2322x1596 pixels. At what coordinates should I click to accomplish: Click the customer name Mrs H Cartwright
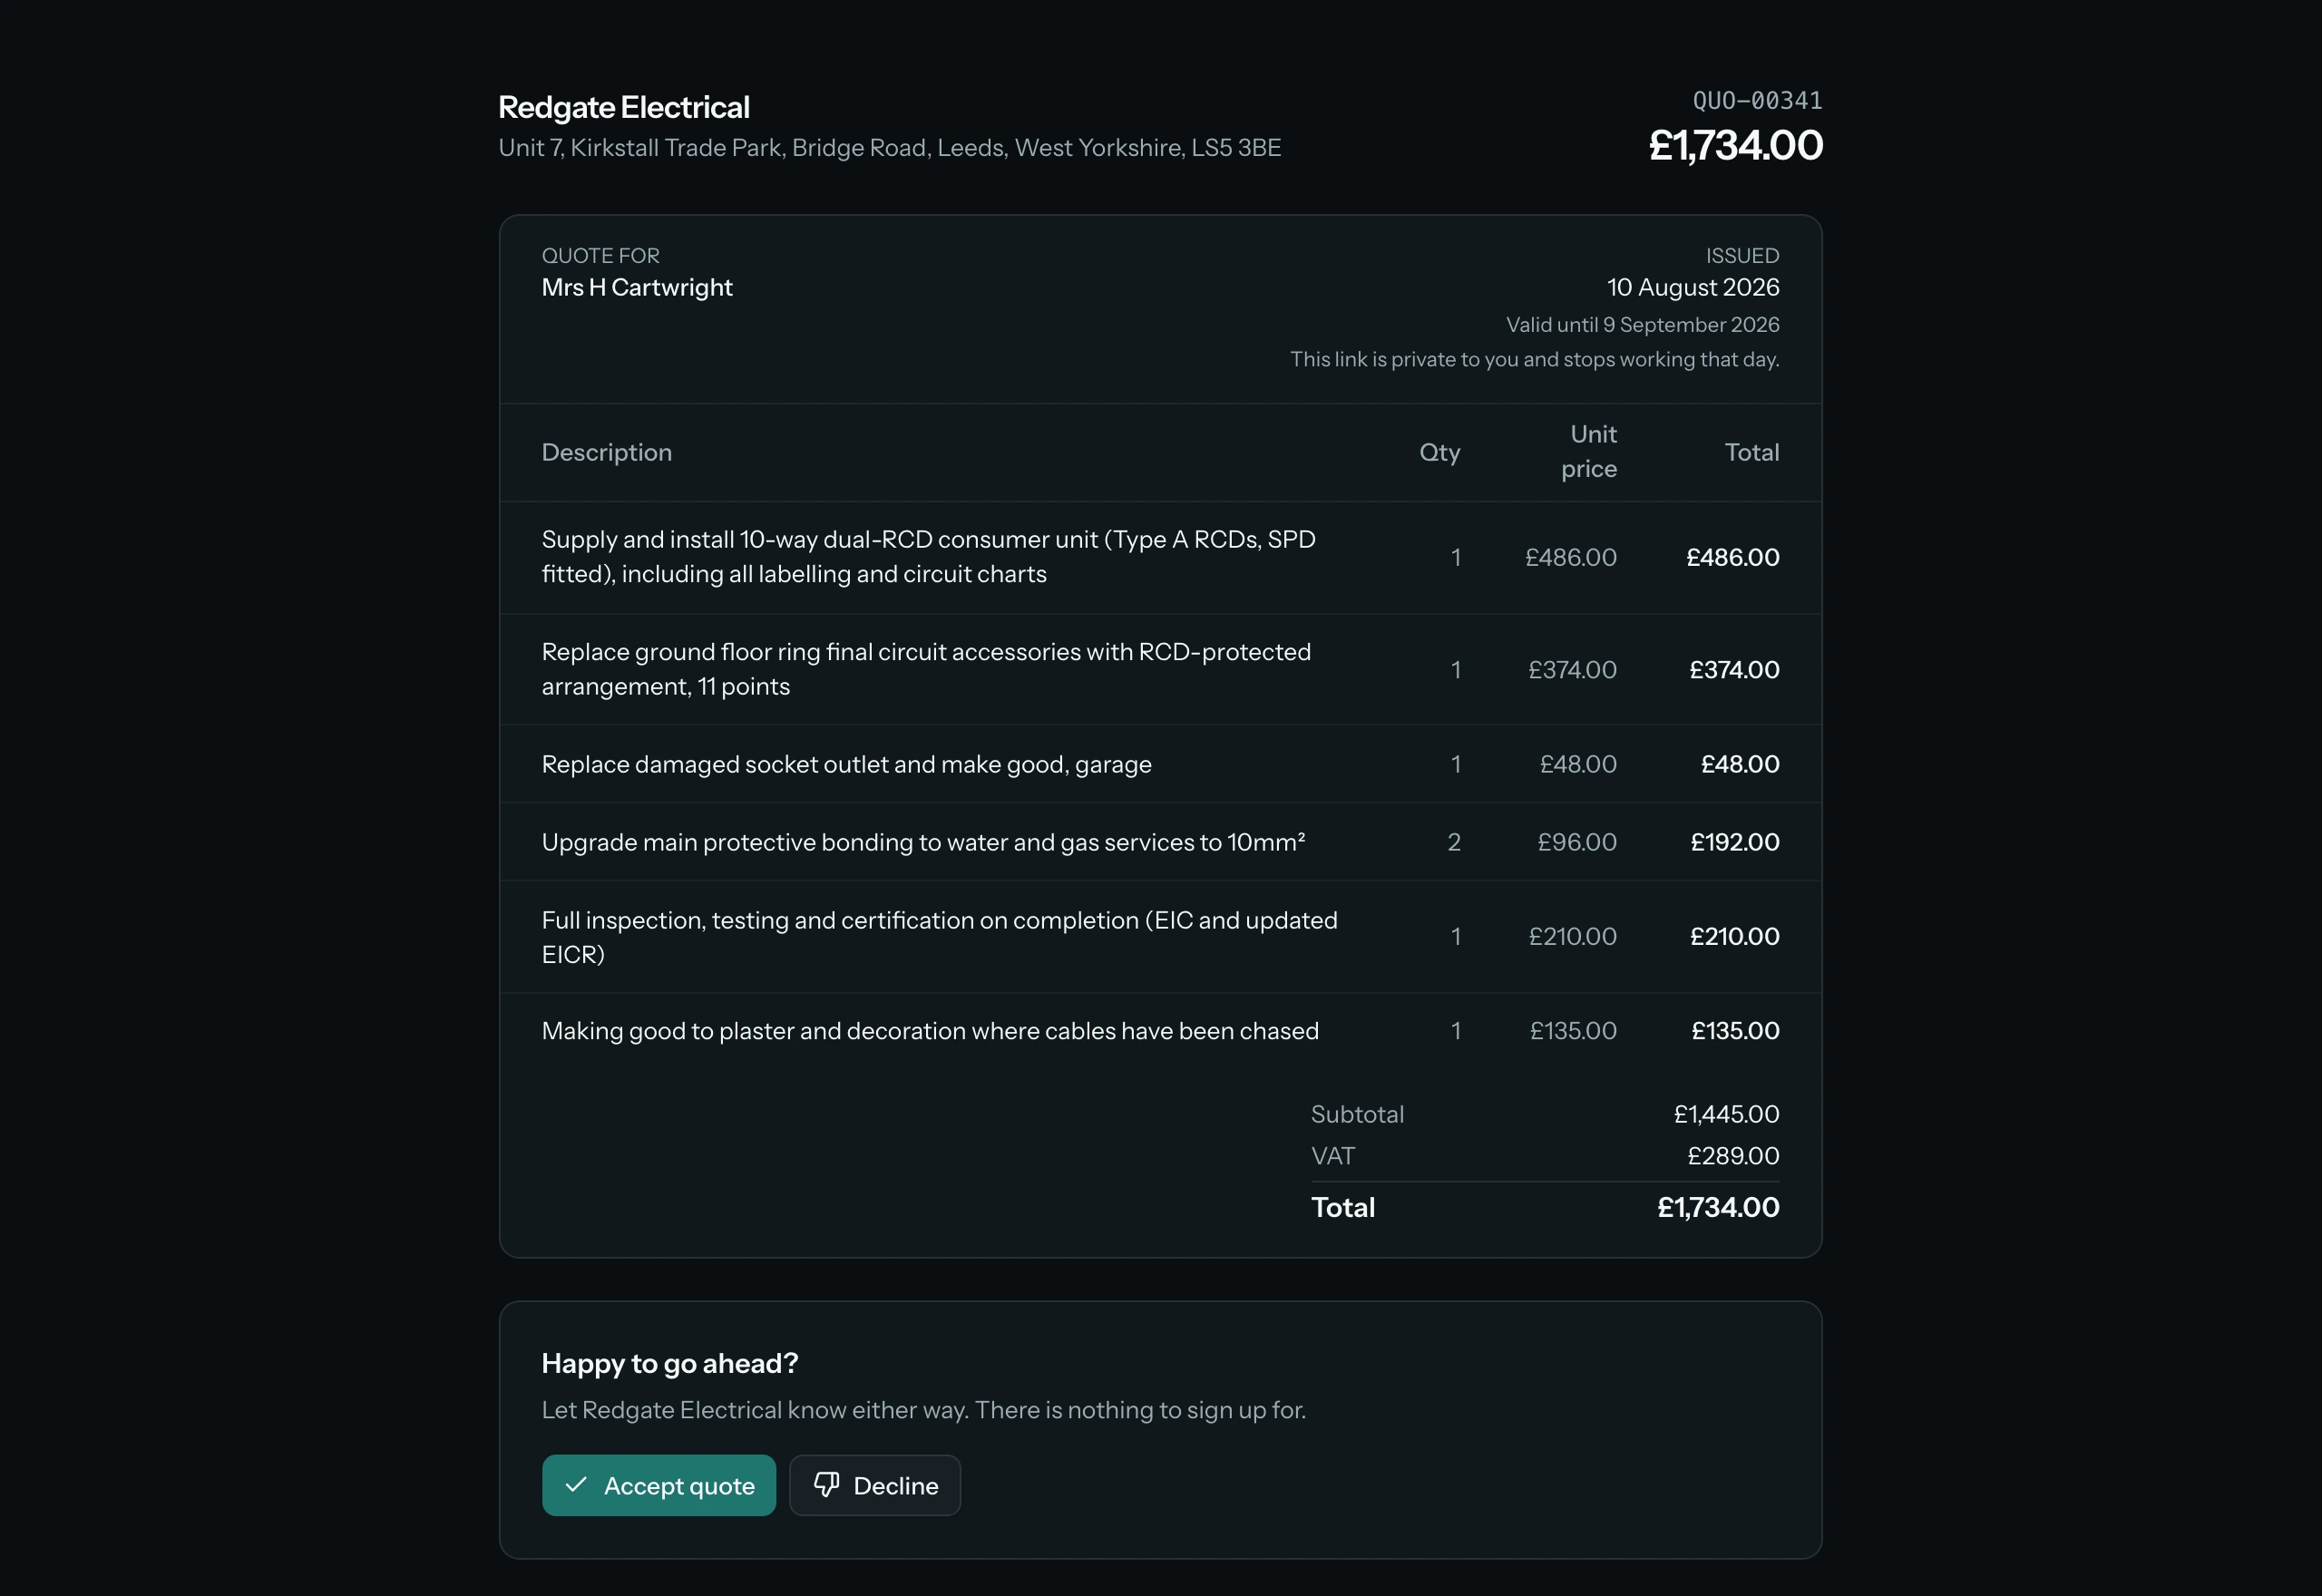[637, 287]
